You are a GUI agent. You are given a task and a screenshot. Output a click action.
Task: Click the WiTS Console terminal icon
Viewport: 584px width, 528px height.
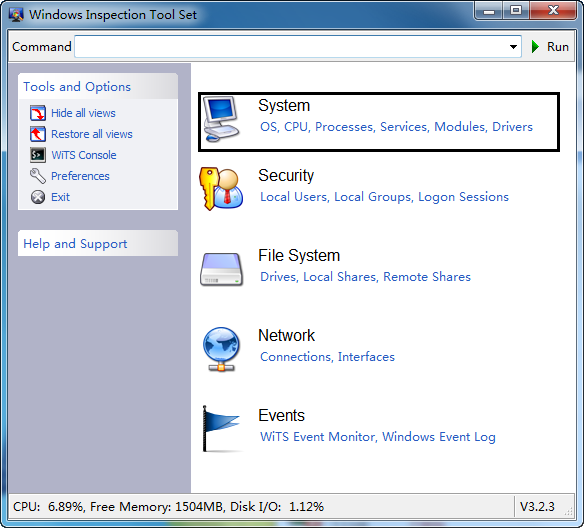tap(38, 155)
